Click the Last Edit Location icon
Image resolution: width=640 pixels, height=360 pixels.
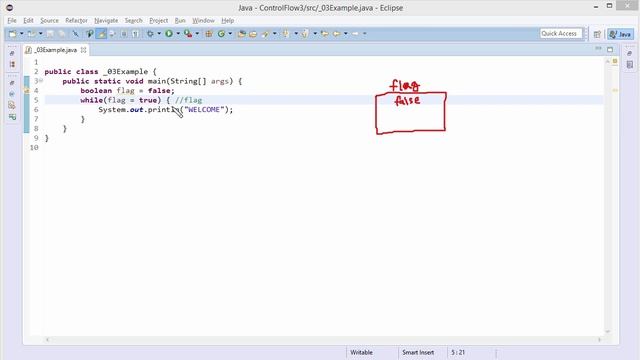coord(325,34)
